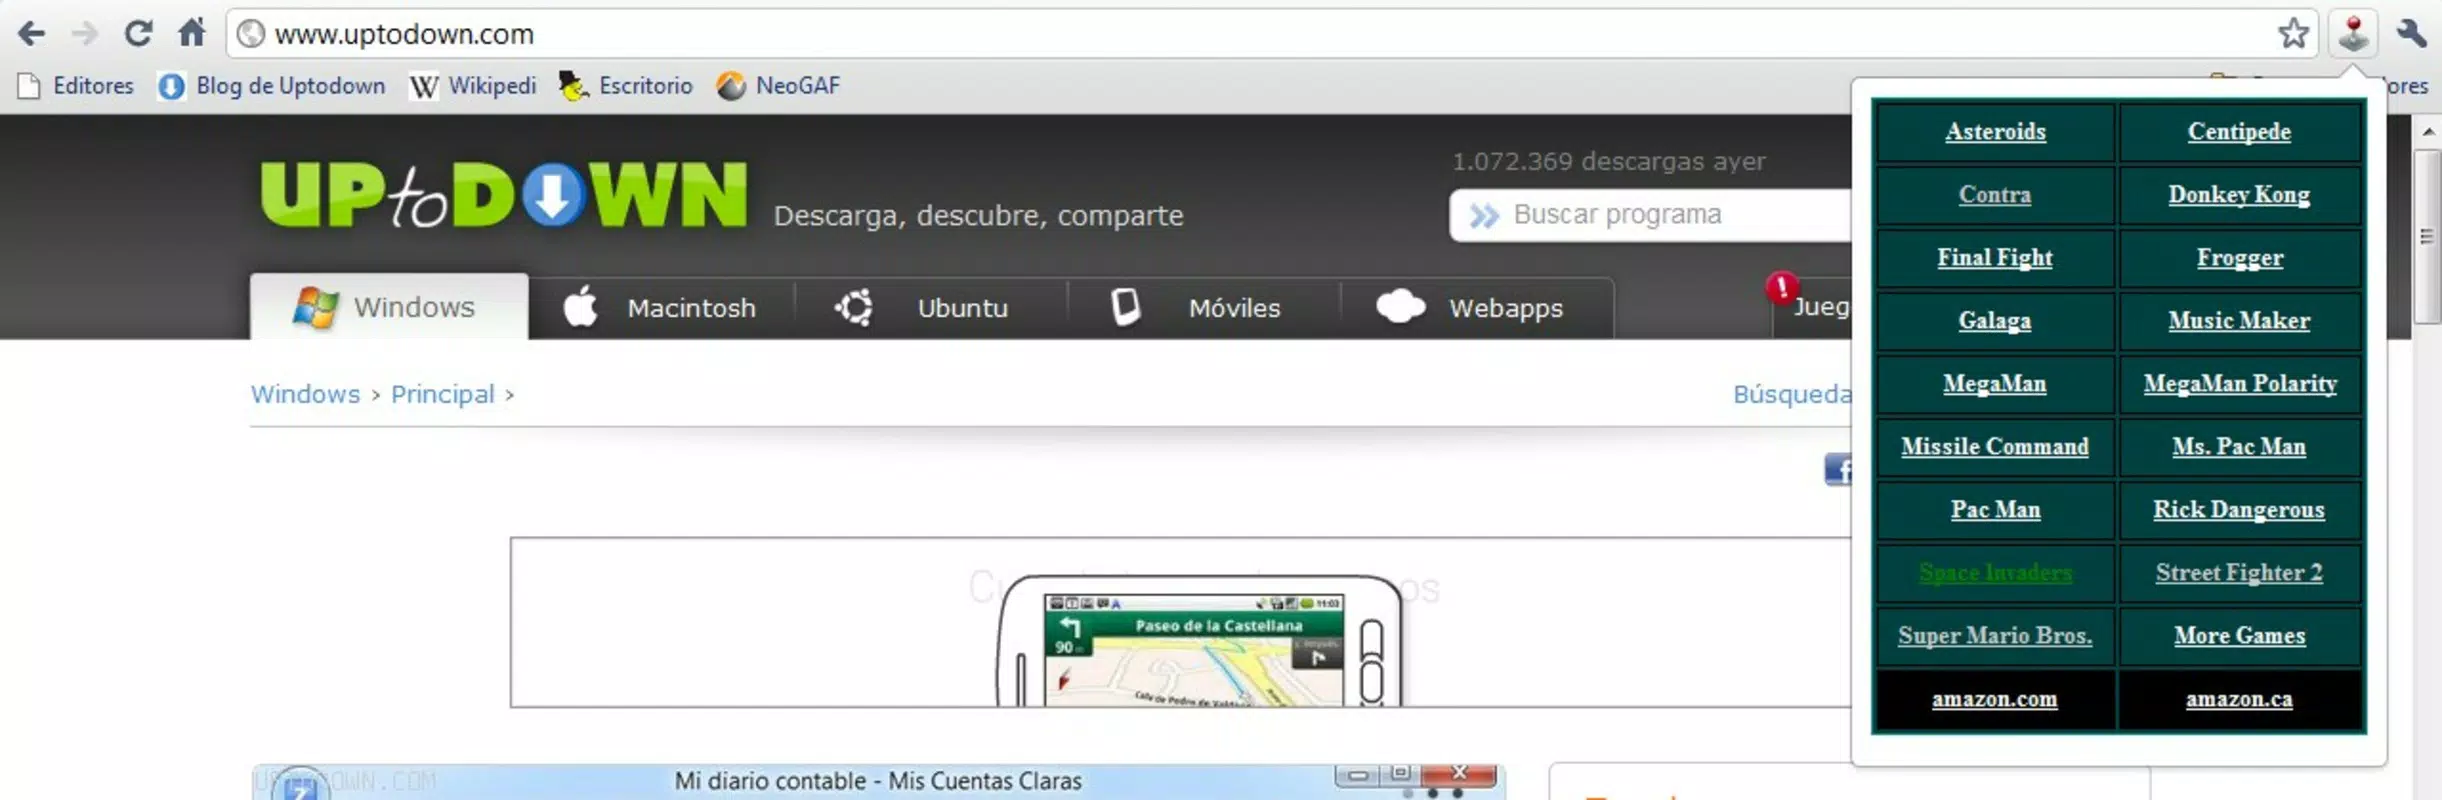The image size is (2442, 800).
Task: Click the Principal breadcrumb link
Action: point(443,394)
